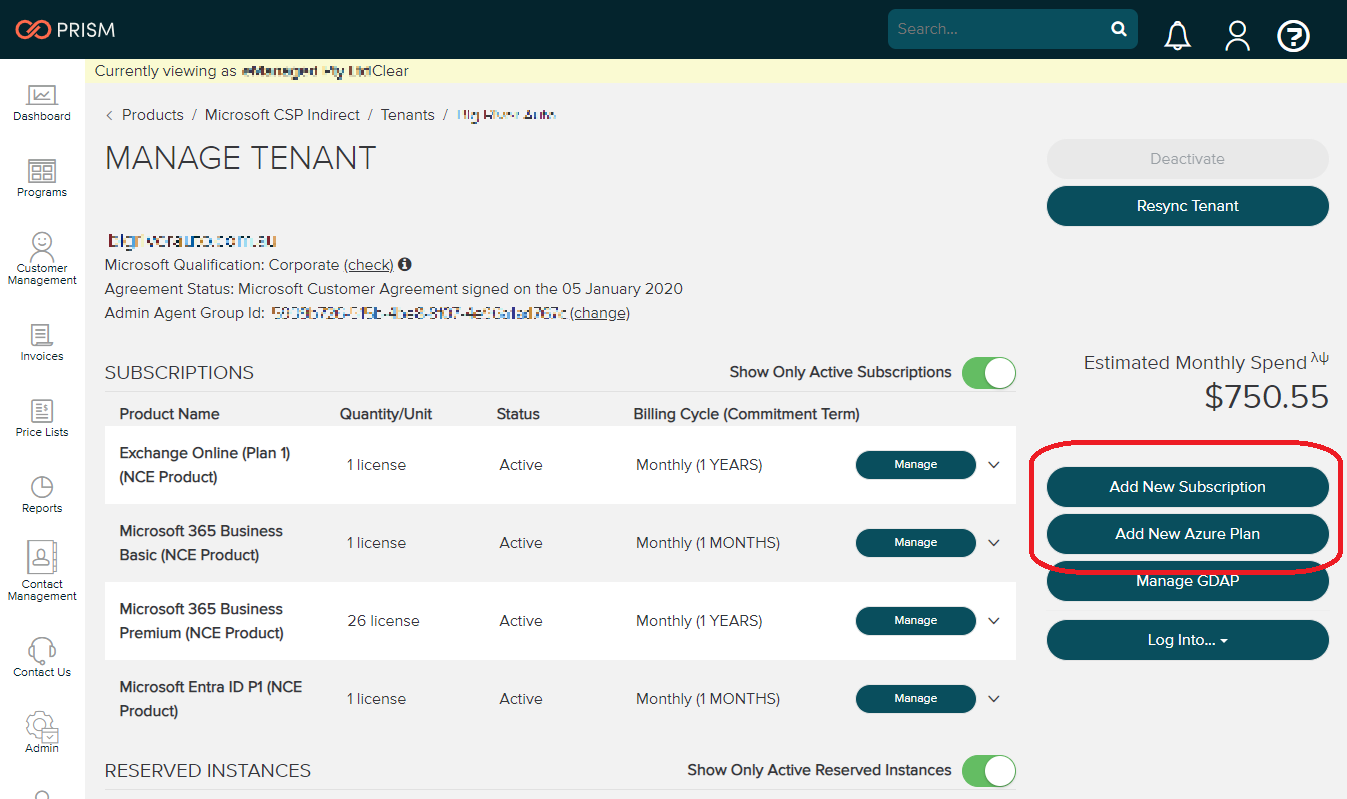
Task: Open Invoices in sidebar
Action: (x=42, y=343)
